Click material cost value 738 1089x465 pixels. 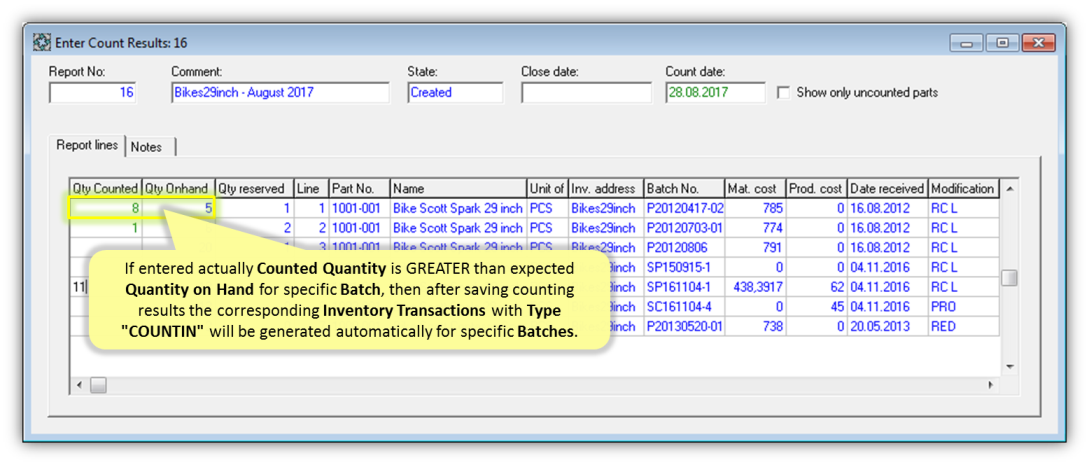pyautogui.click(x=755, y=326)
